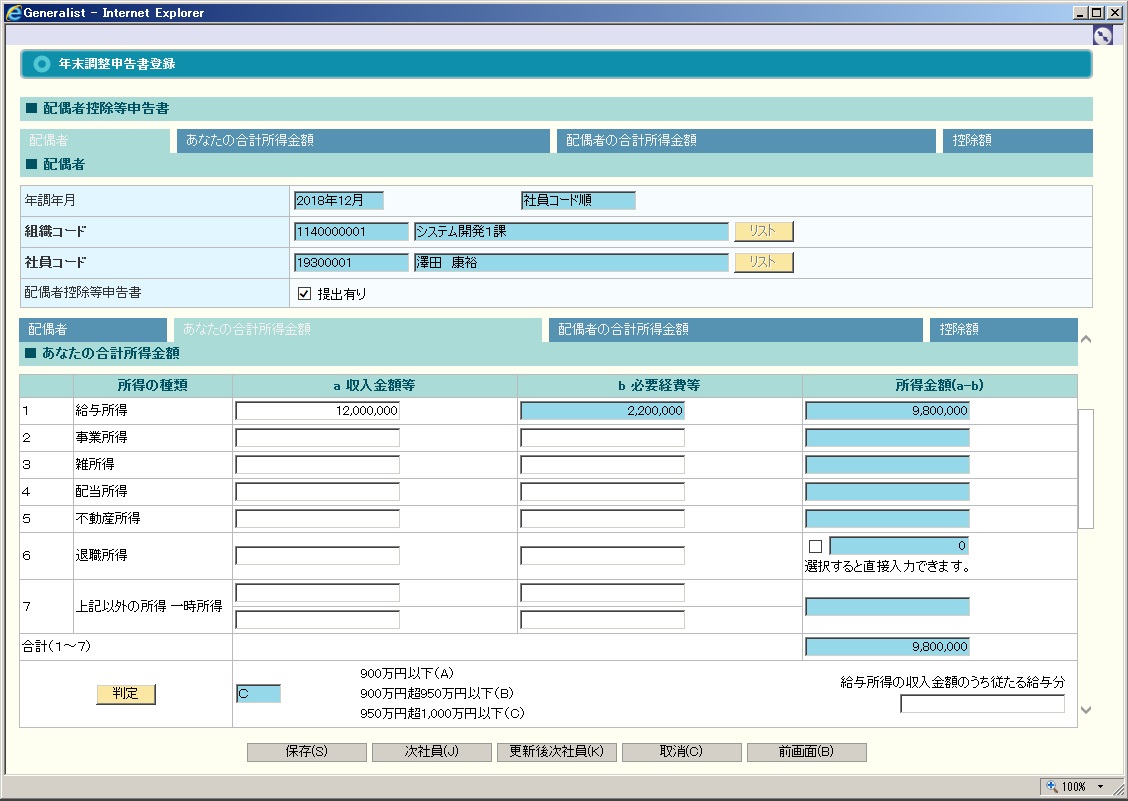Enable the 退職所得 direct input checkbox

tap(815, 546)
